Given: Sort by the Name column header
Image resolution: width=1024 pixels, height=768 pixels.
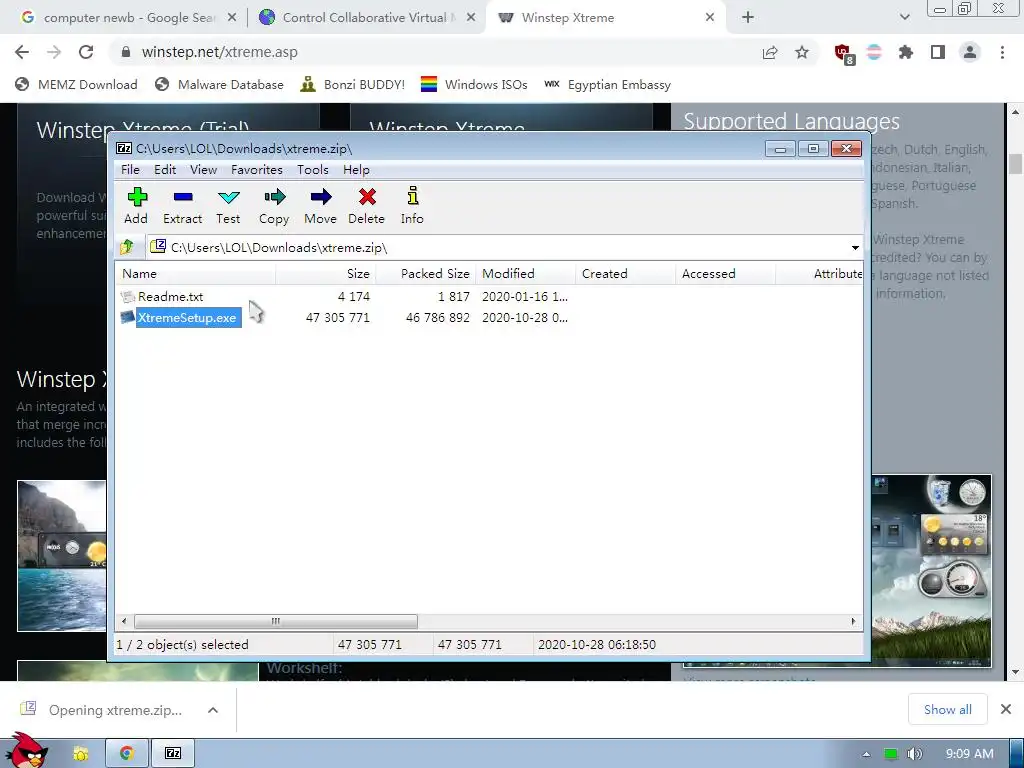Looking at the screenshot, I should pos(195,274).
